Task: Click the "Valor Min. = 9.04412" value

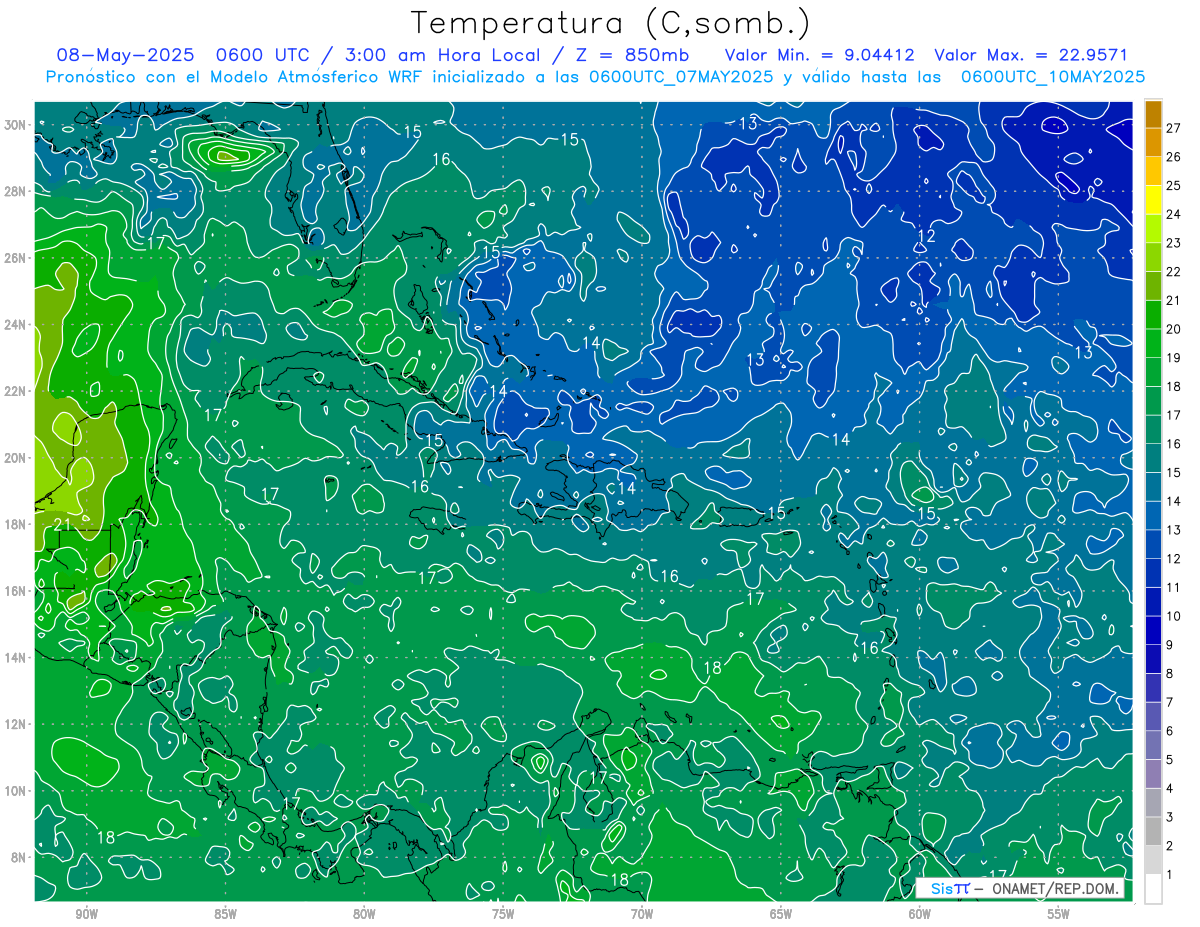Action: pyautogui.click(x=819, y=56)
